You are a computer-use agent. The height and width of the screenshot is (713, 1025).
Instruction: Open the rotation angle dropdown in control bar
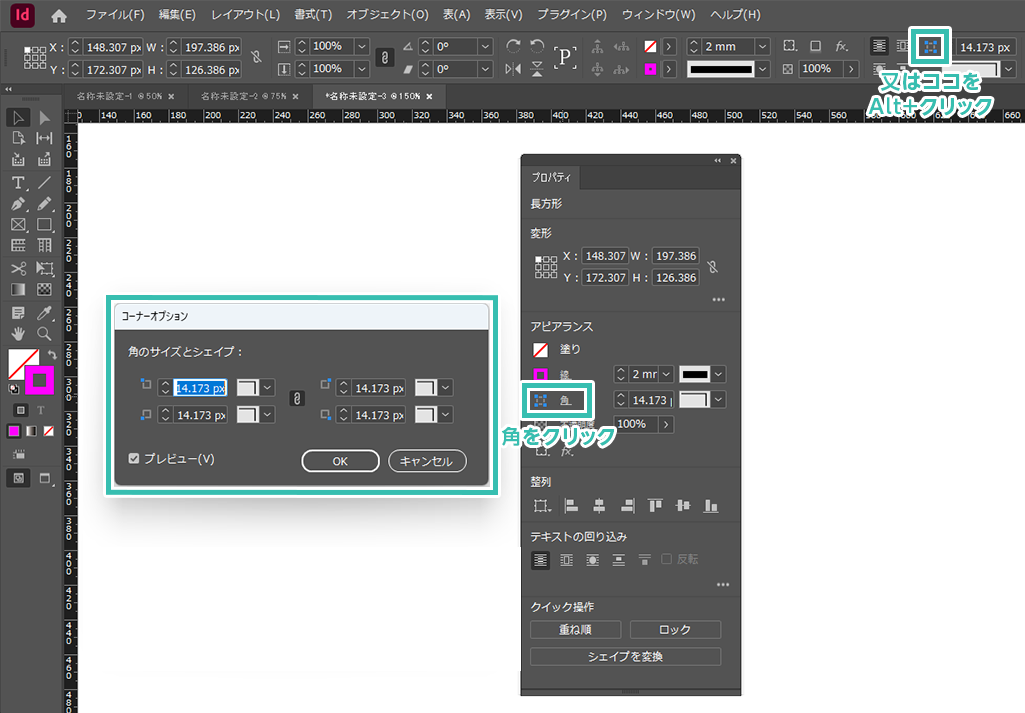(485, 46)
